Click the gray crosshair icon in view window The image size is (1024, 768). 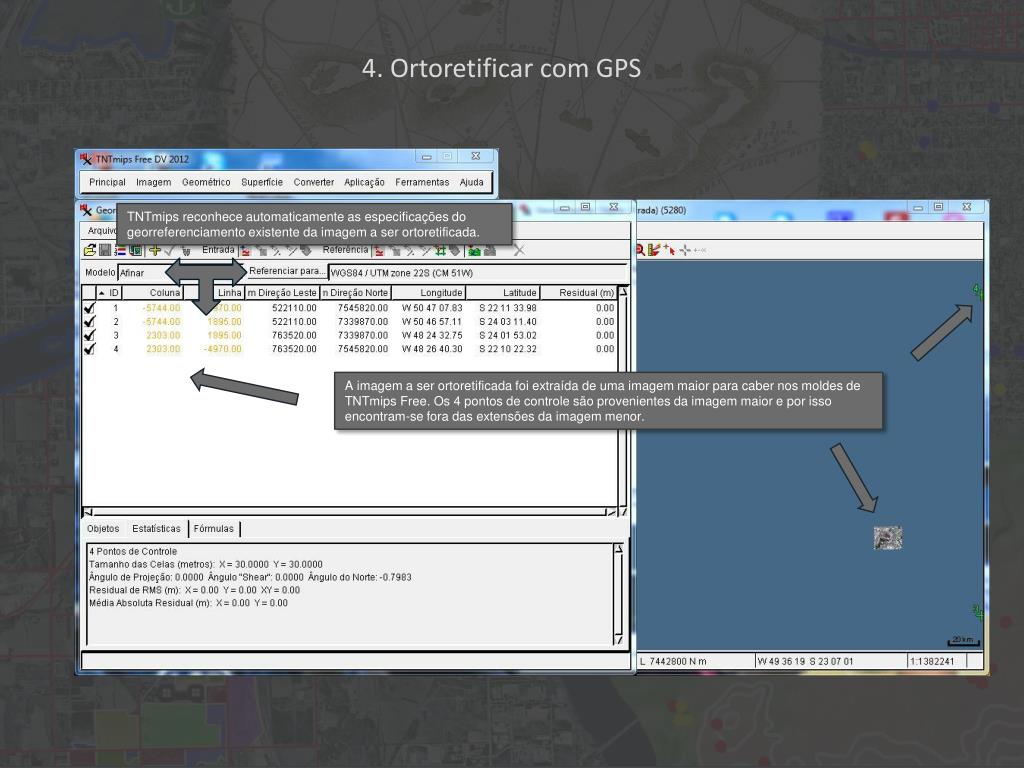click(684, 249)
